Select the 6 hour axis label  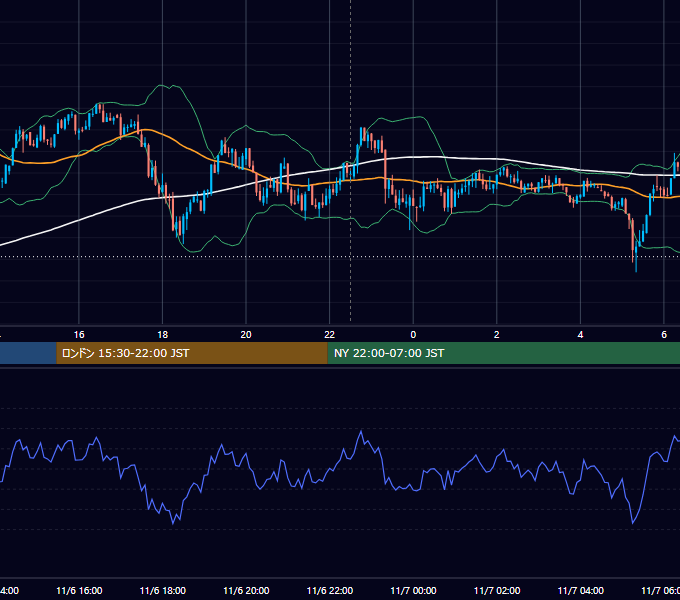664,335
